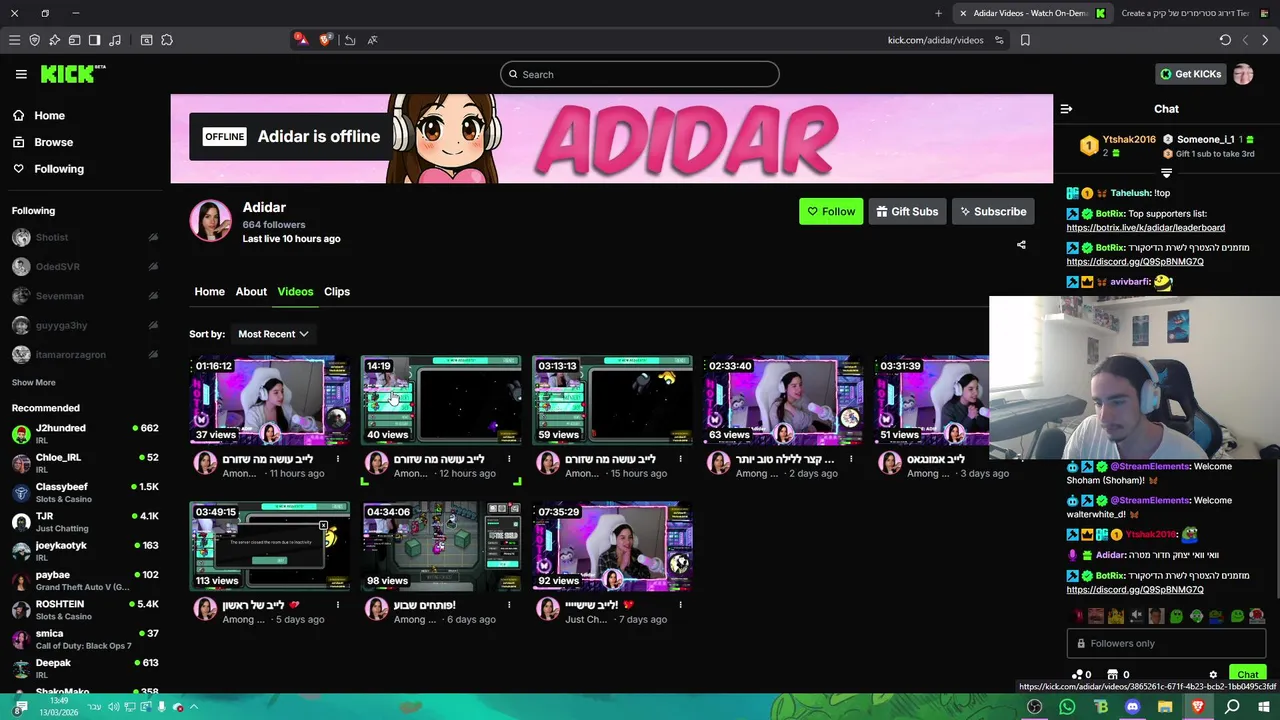
Task: Open the browser extensions puzzle icon
Action: [x=167, y=40]
